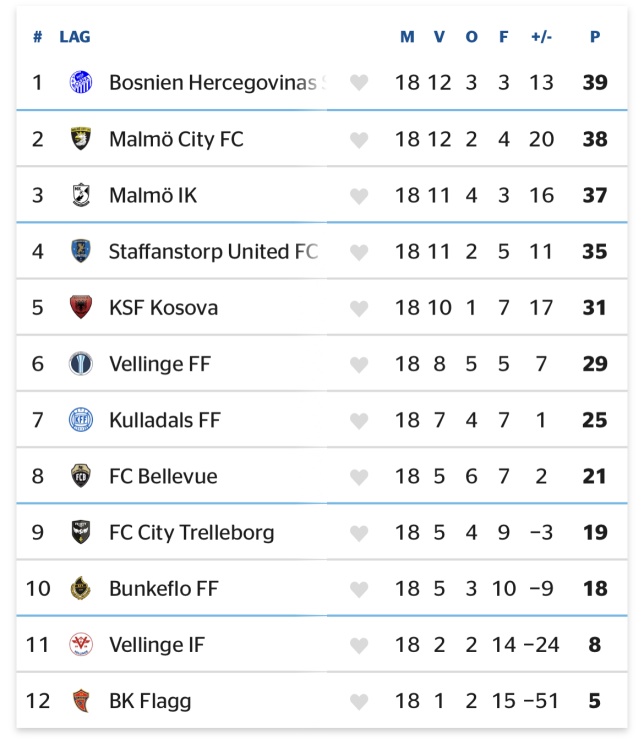Click the BK Flagg orange crest
The image size is (644, 740).
[81, 700]
